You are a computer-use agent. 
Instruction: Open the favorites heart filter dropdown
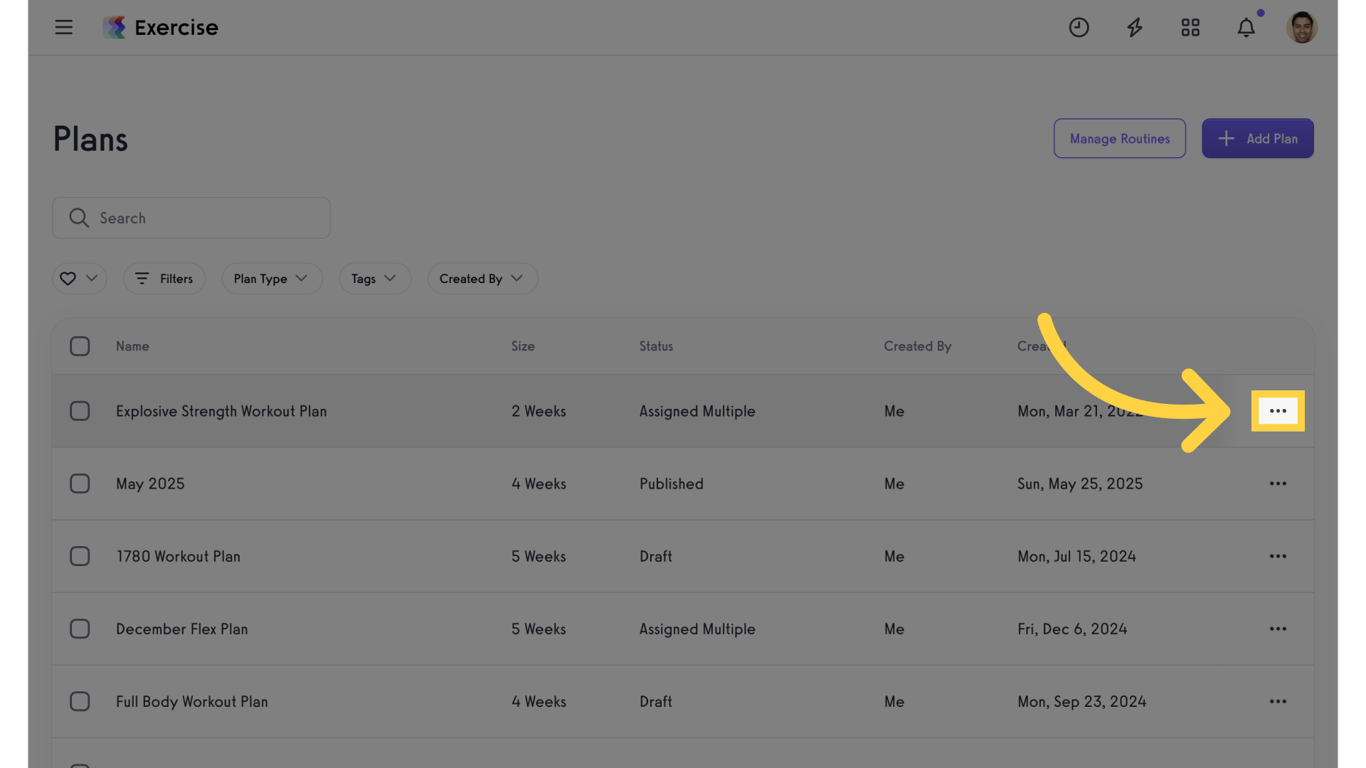click(x=79, y=279)
